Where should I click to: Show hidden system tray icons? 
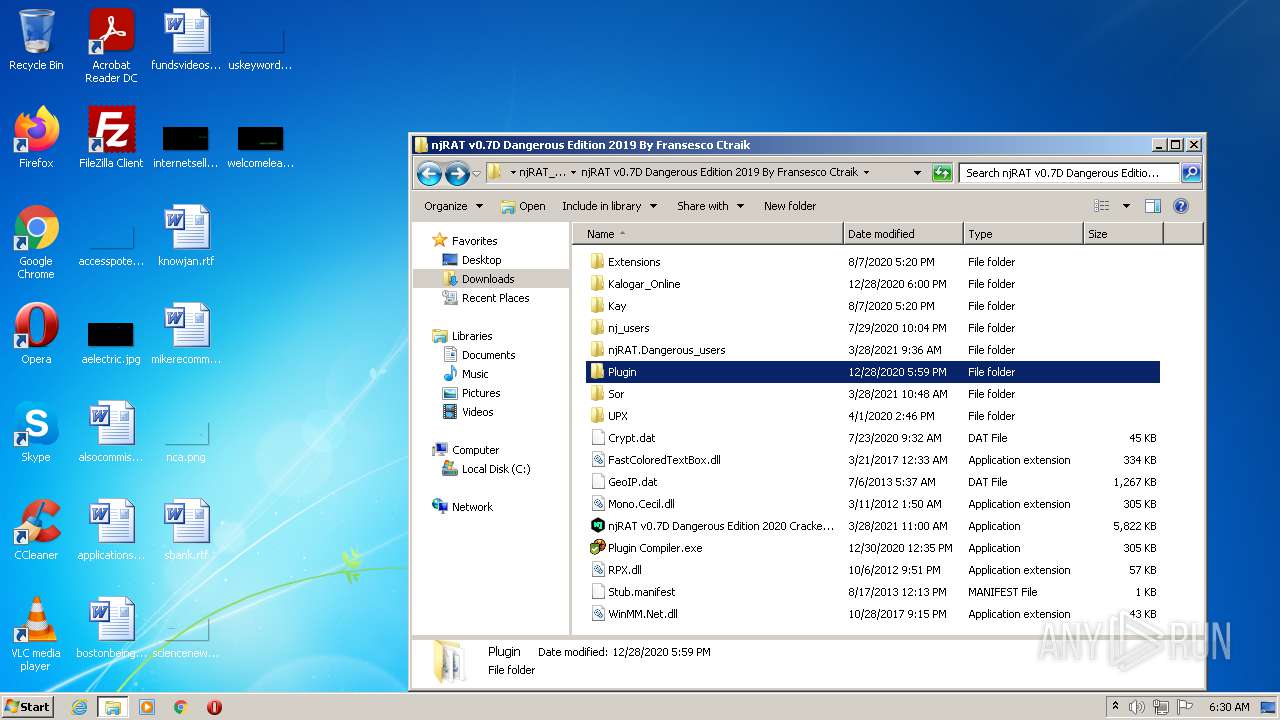(x=1115, y=707)
